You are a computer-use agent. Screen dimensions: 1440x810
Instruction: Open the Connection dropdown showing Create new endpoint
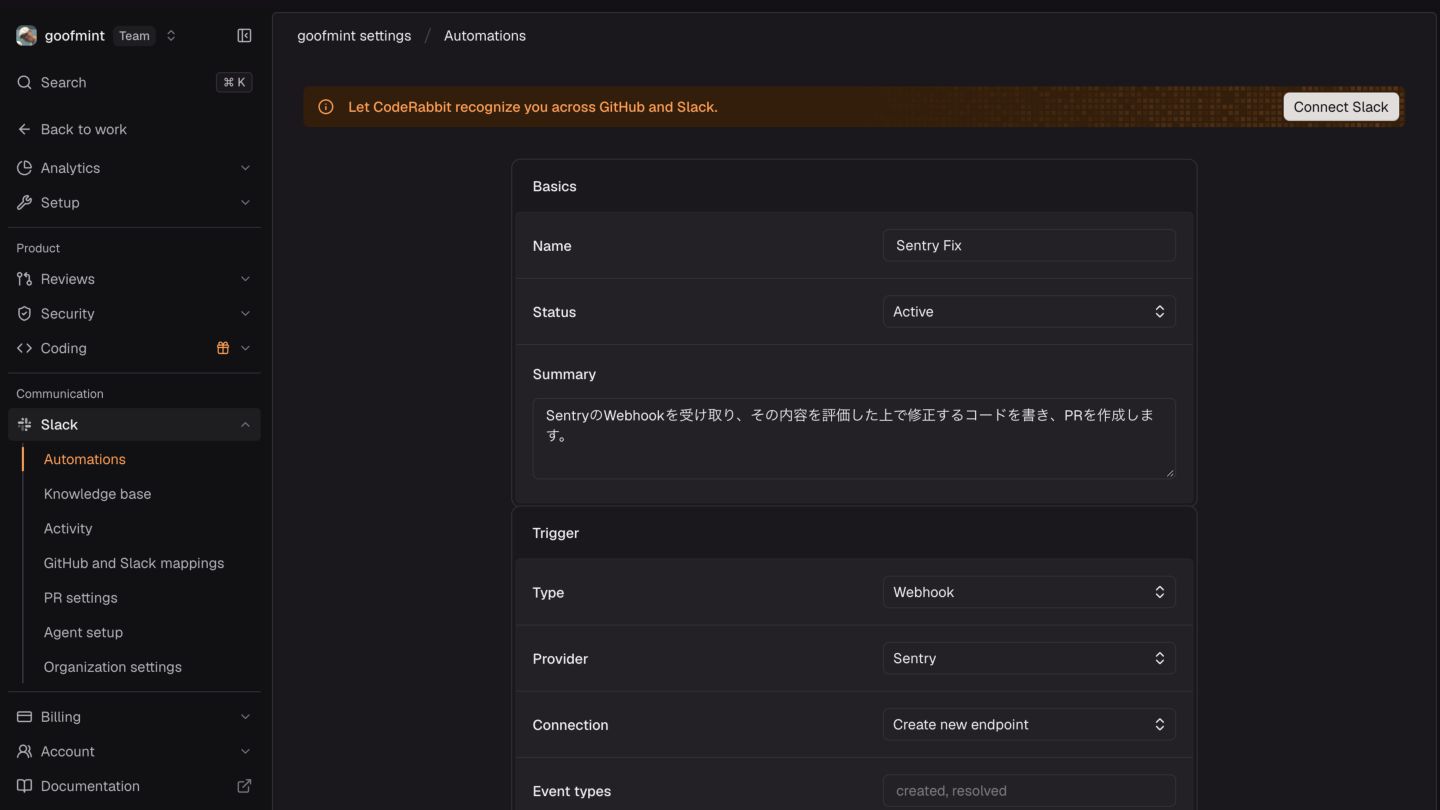1028,725
